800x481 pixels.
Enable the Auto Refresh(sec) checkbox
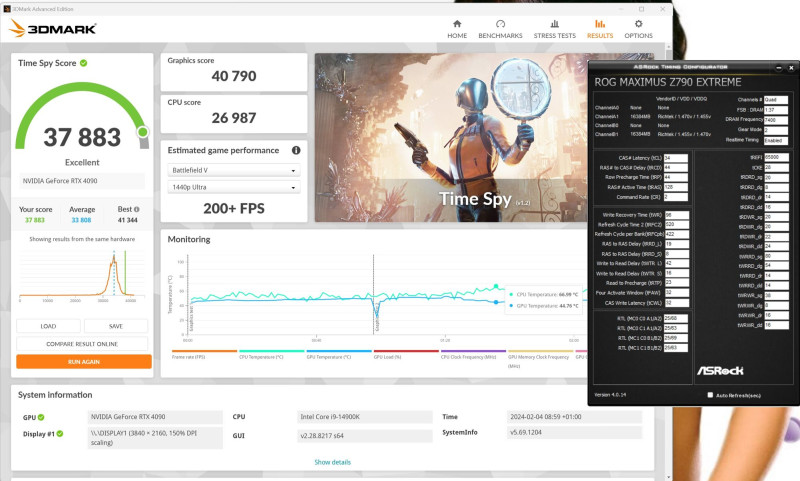click(x=710, y=395)
